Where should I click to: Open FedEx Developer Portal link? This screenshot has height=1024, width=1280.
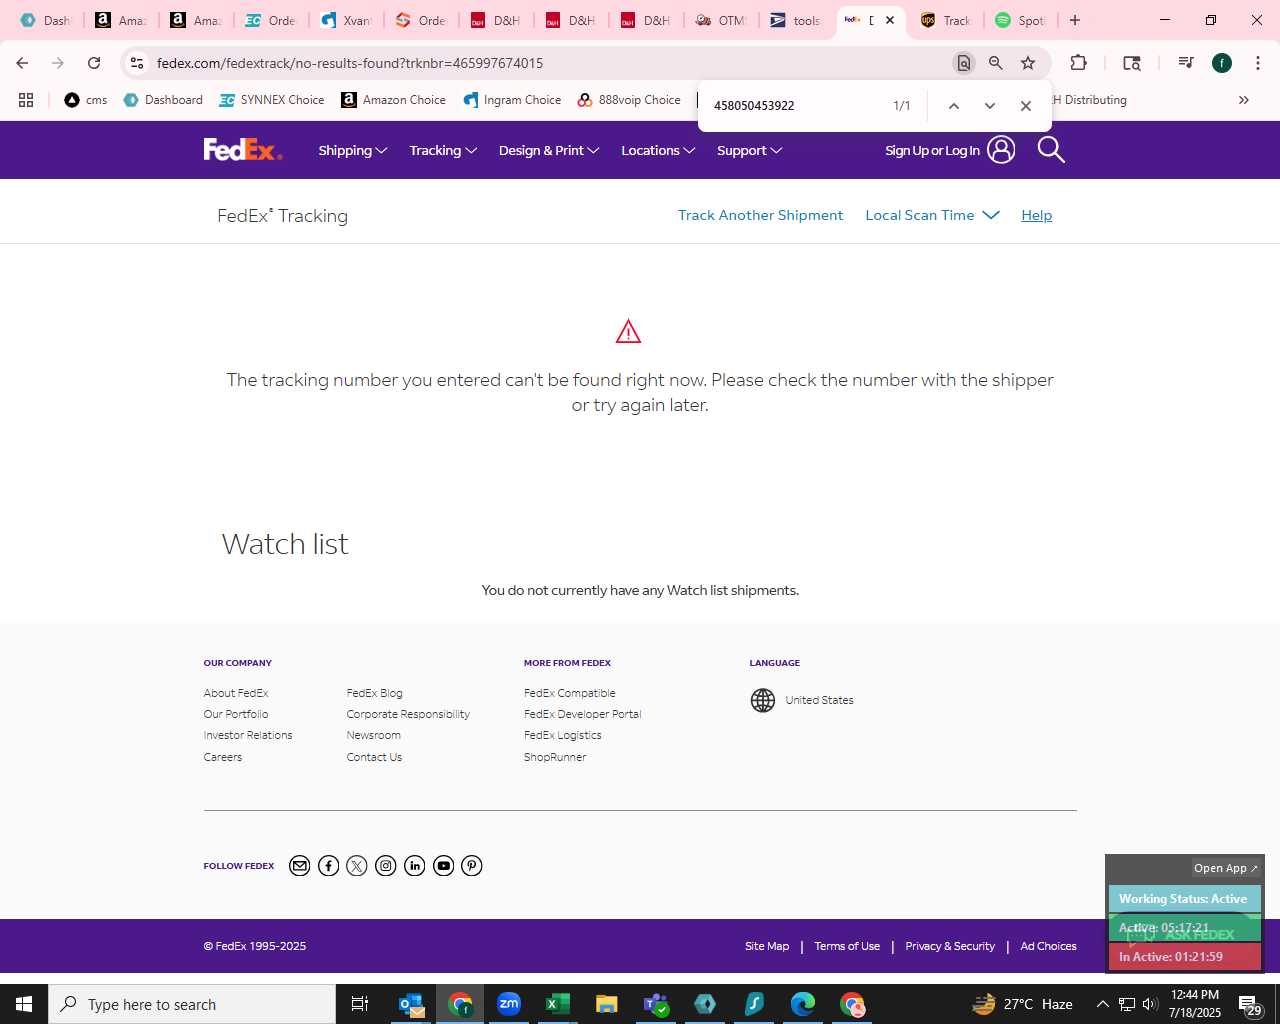[x=582, y=714]
